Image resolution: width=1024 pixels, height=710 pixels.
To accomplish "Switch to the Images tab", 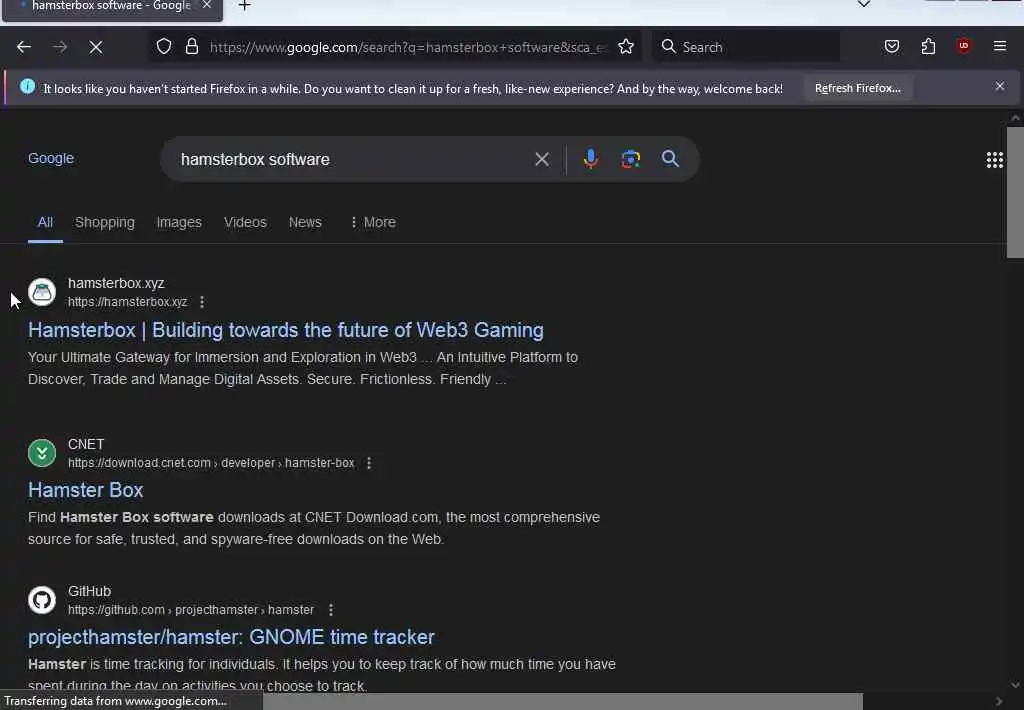I will pyautogui.click(x=179, y=222).
